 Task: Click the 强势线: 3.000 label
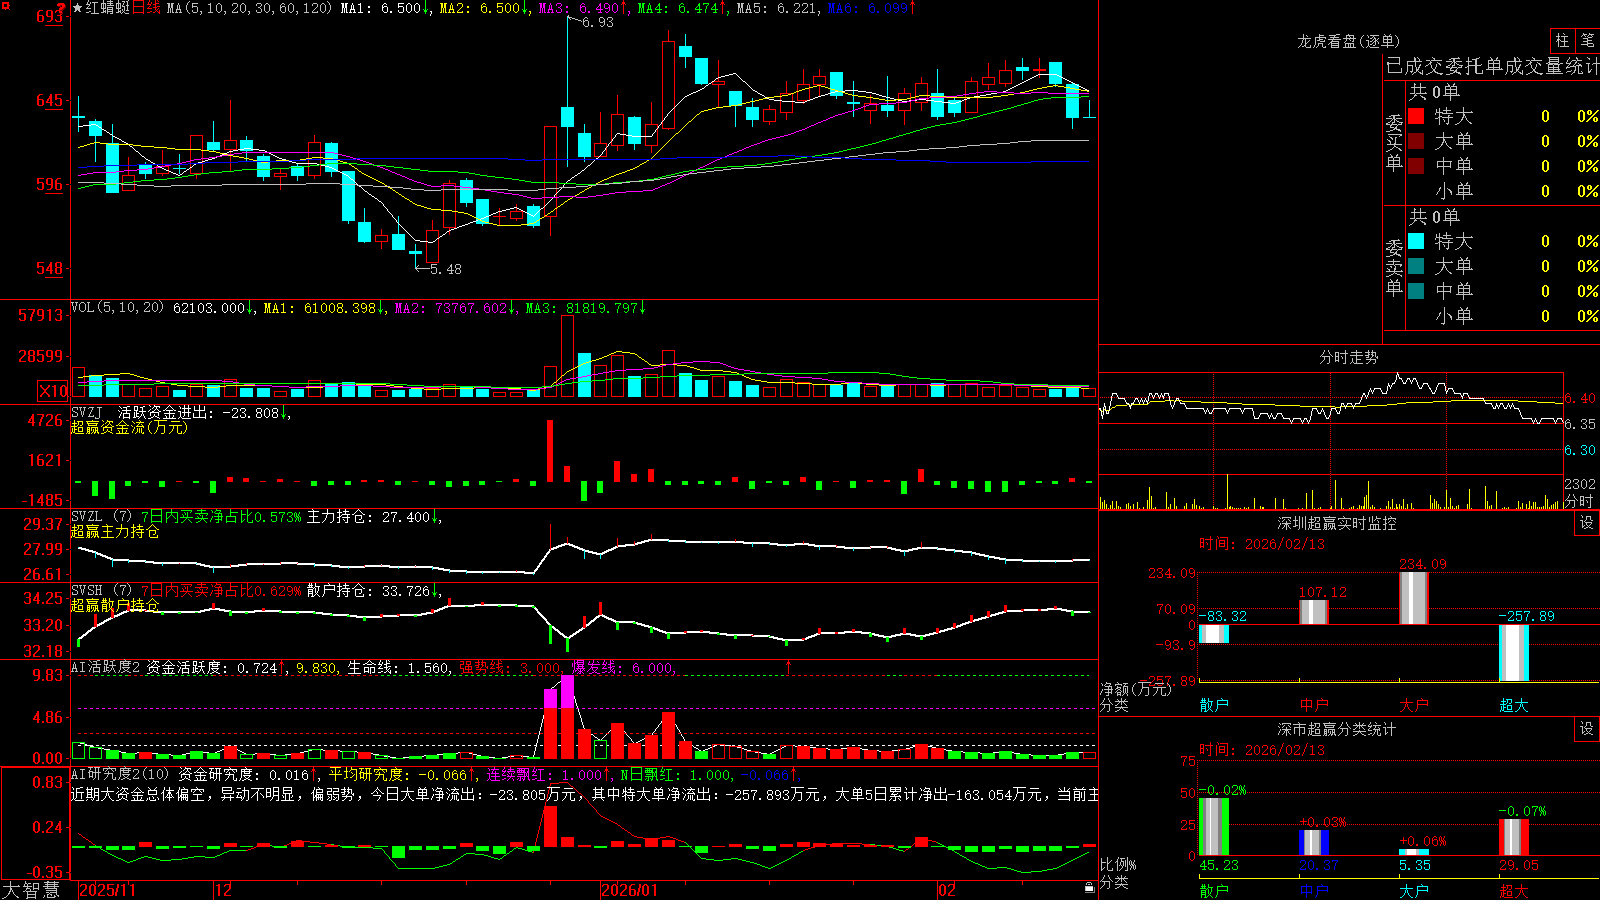point(511,668)
